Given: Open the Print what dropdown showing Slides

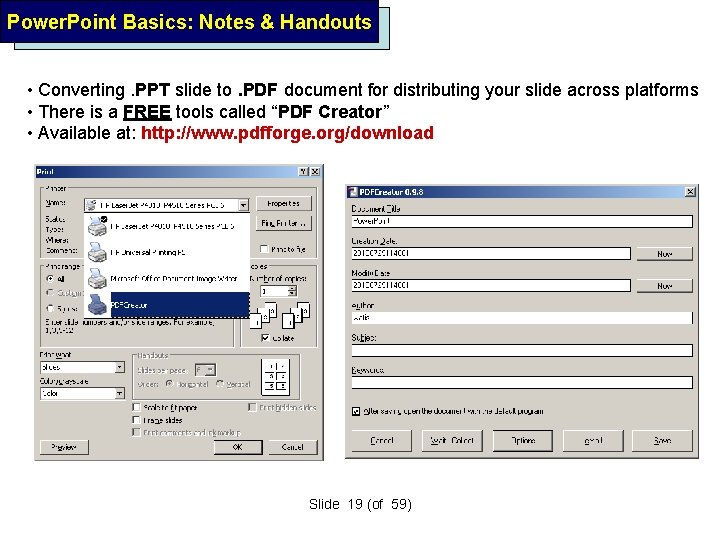Looking at the screenshot, I should point(120,367).
